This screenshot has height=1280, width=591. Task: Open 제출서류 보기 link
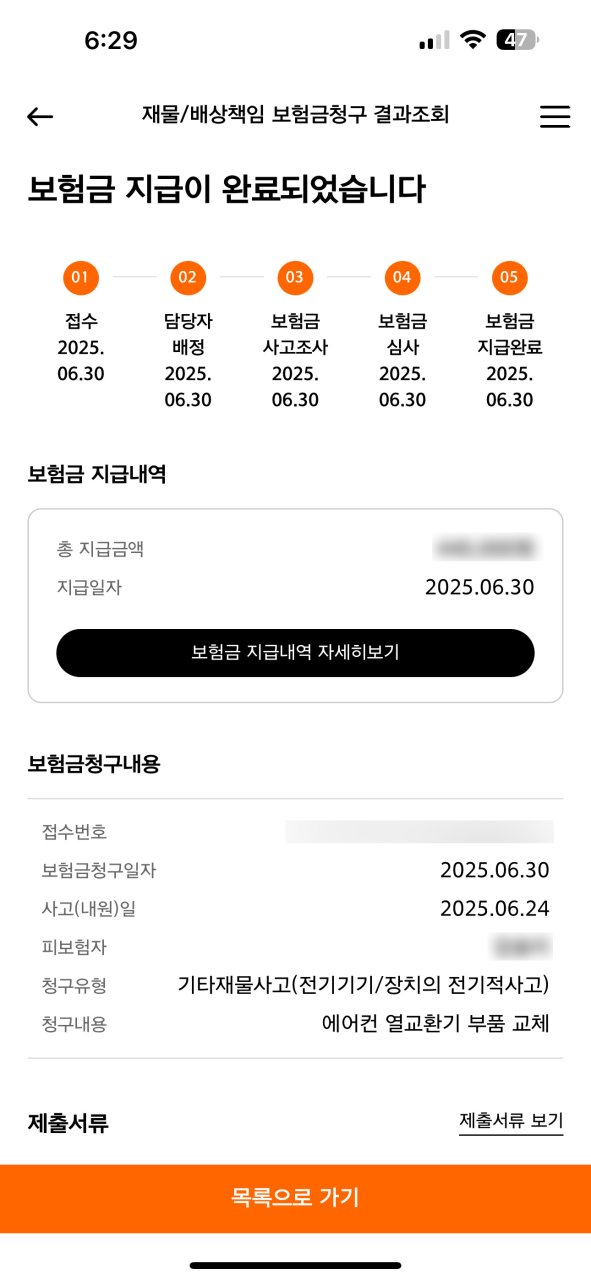[x=511, y=1120]
